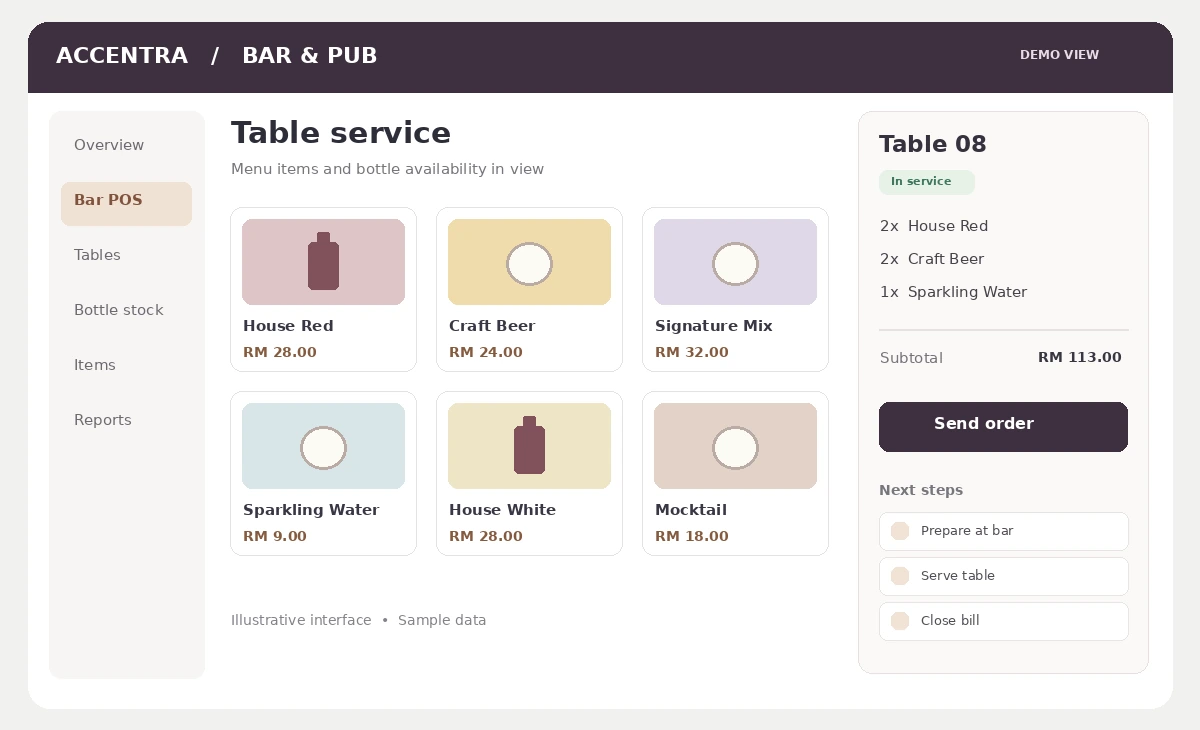
Task: Click the BAR & PUB breadcrumb
Action: 310,56
